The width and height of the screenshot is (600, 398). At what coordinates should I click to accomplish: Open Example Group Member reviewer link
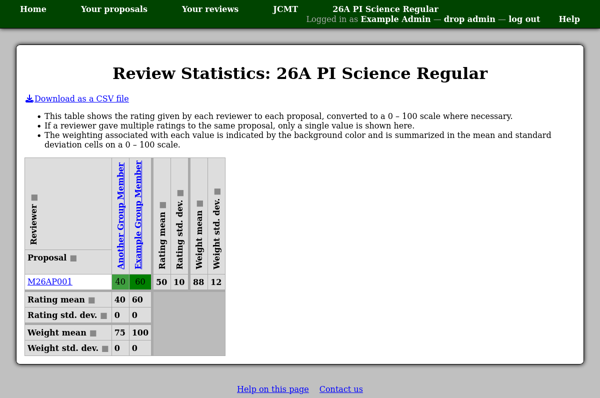pos(138,215)
